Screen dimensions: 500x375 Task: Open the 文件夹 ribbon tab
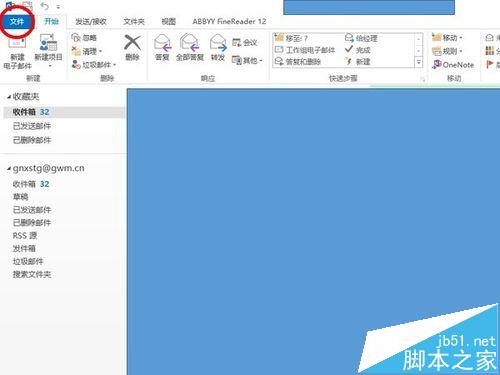pyautogui.click(x=134, y=22)
